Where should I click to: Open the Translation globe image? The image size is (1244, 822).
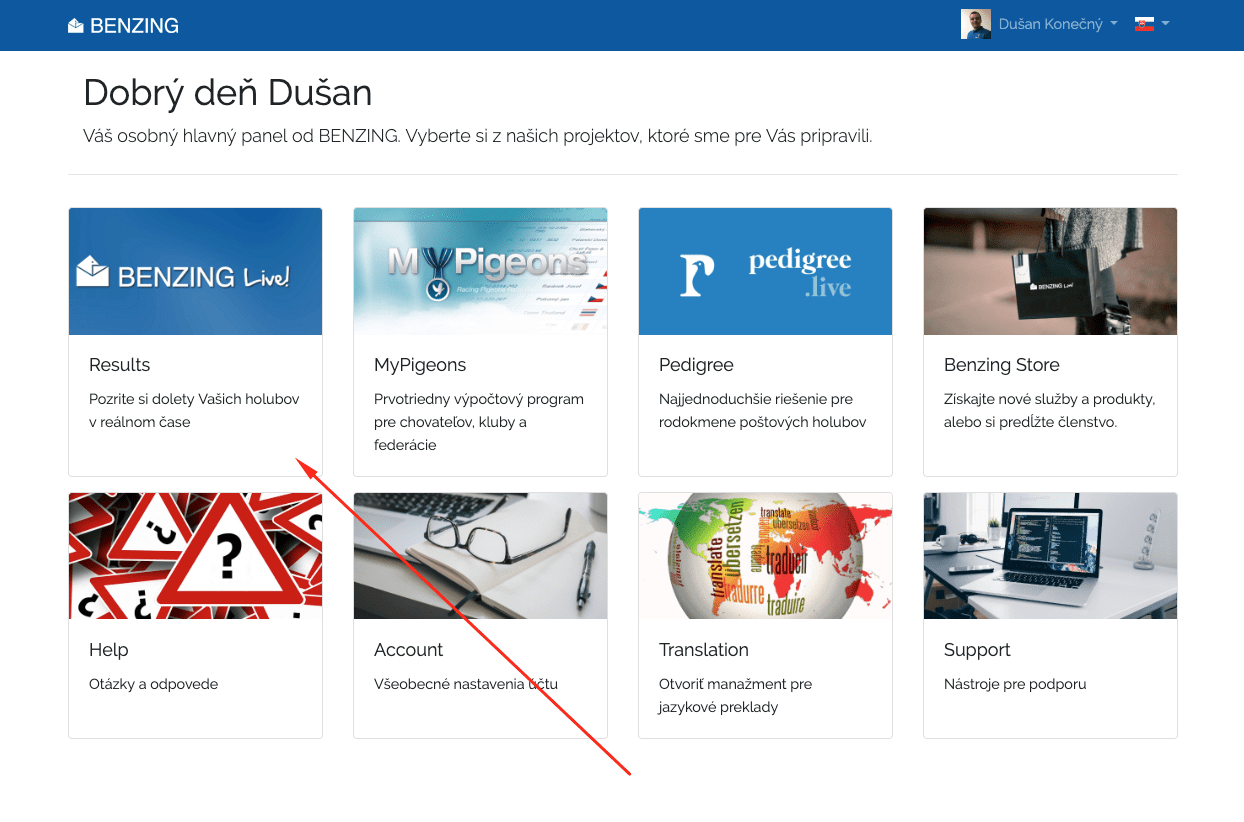(x=765, y=556)
